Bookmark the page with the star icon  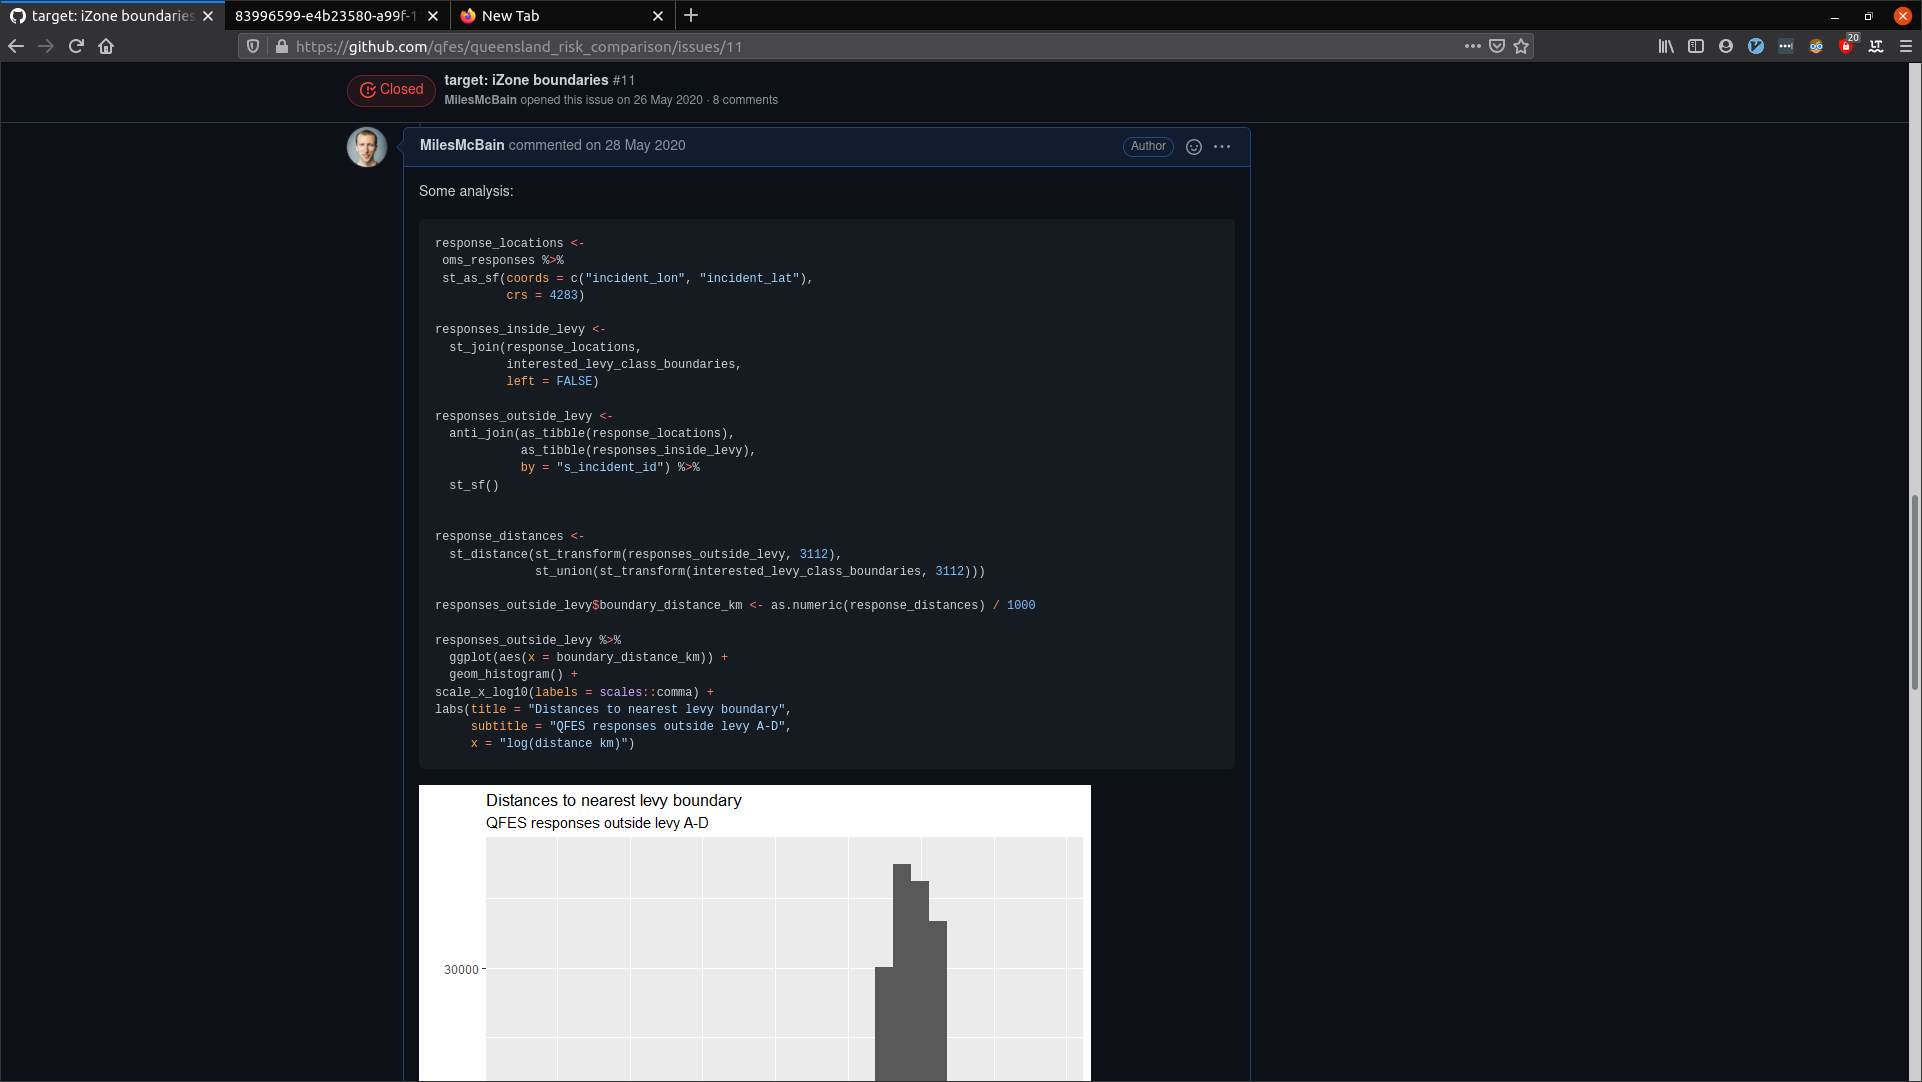point(1521,46)
